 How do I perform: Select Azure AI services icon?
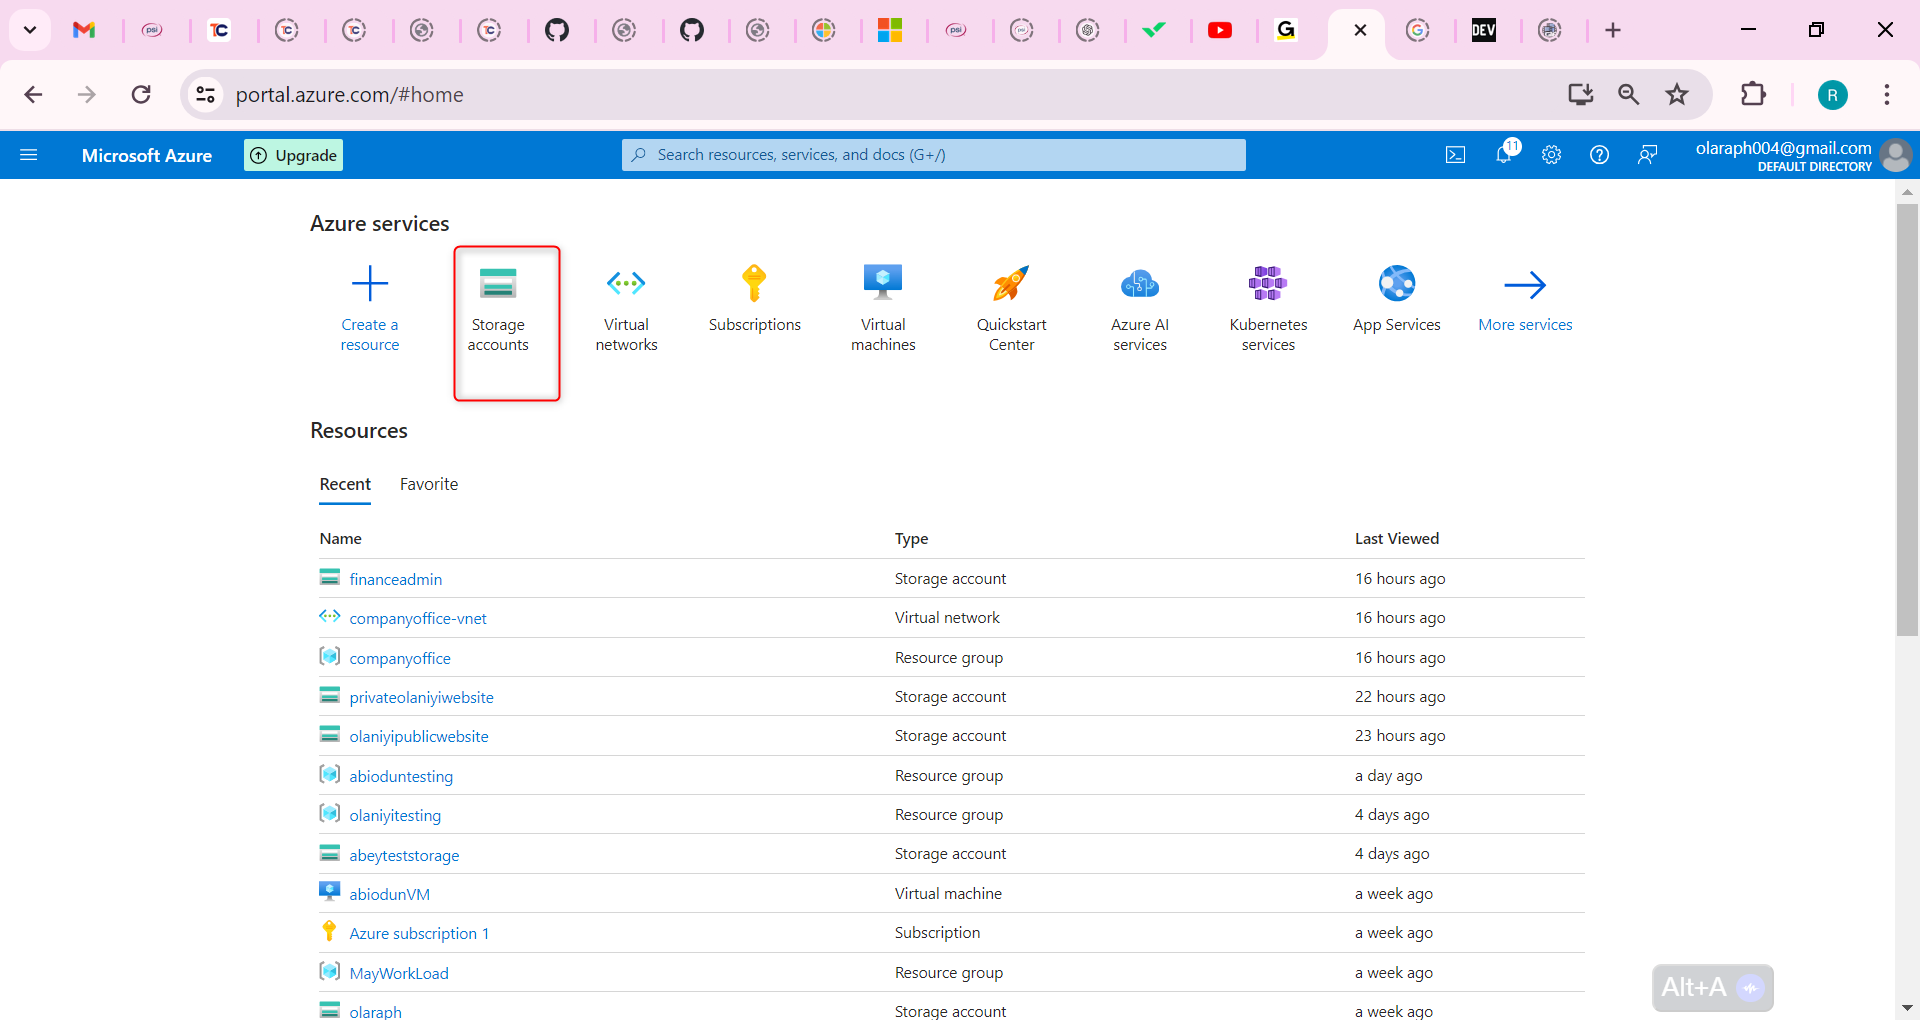(x=1139, y=283)
